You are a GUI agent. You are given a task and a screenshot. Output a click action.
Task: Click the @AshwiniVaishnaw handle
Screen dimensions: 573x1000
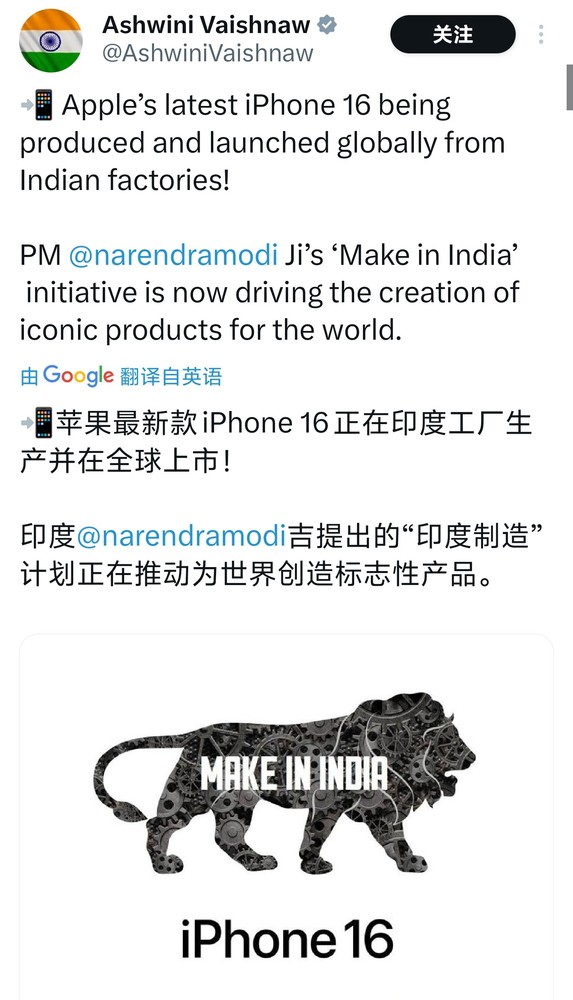208,54
